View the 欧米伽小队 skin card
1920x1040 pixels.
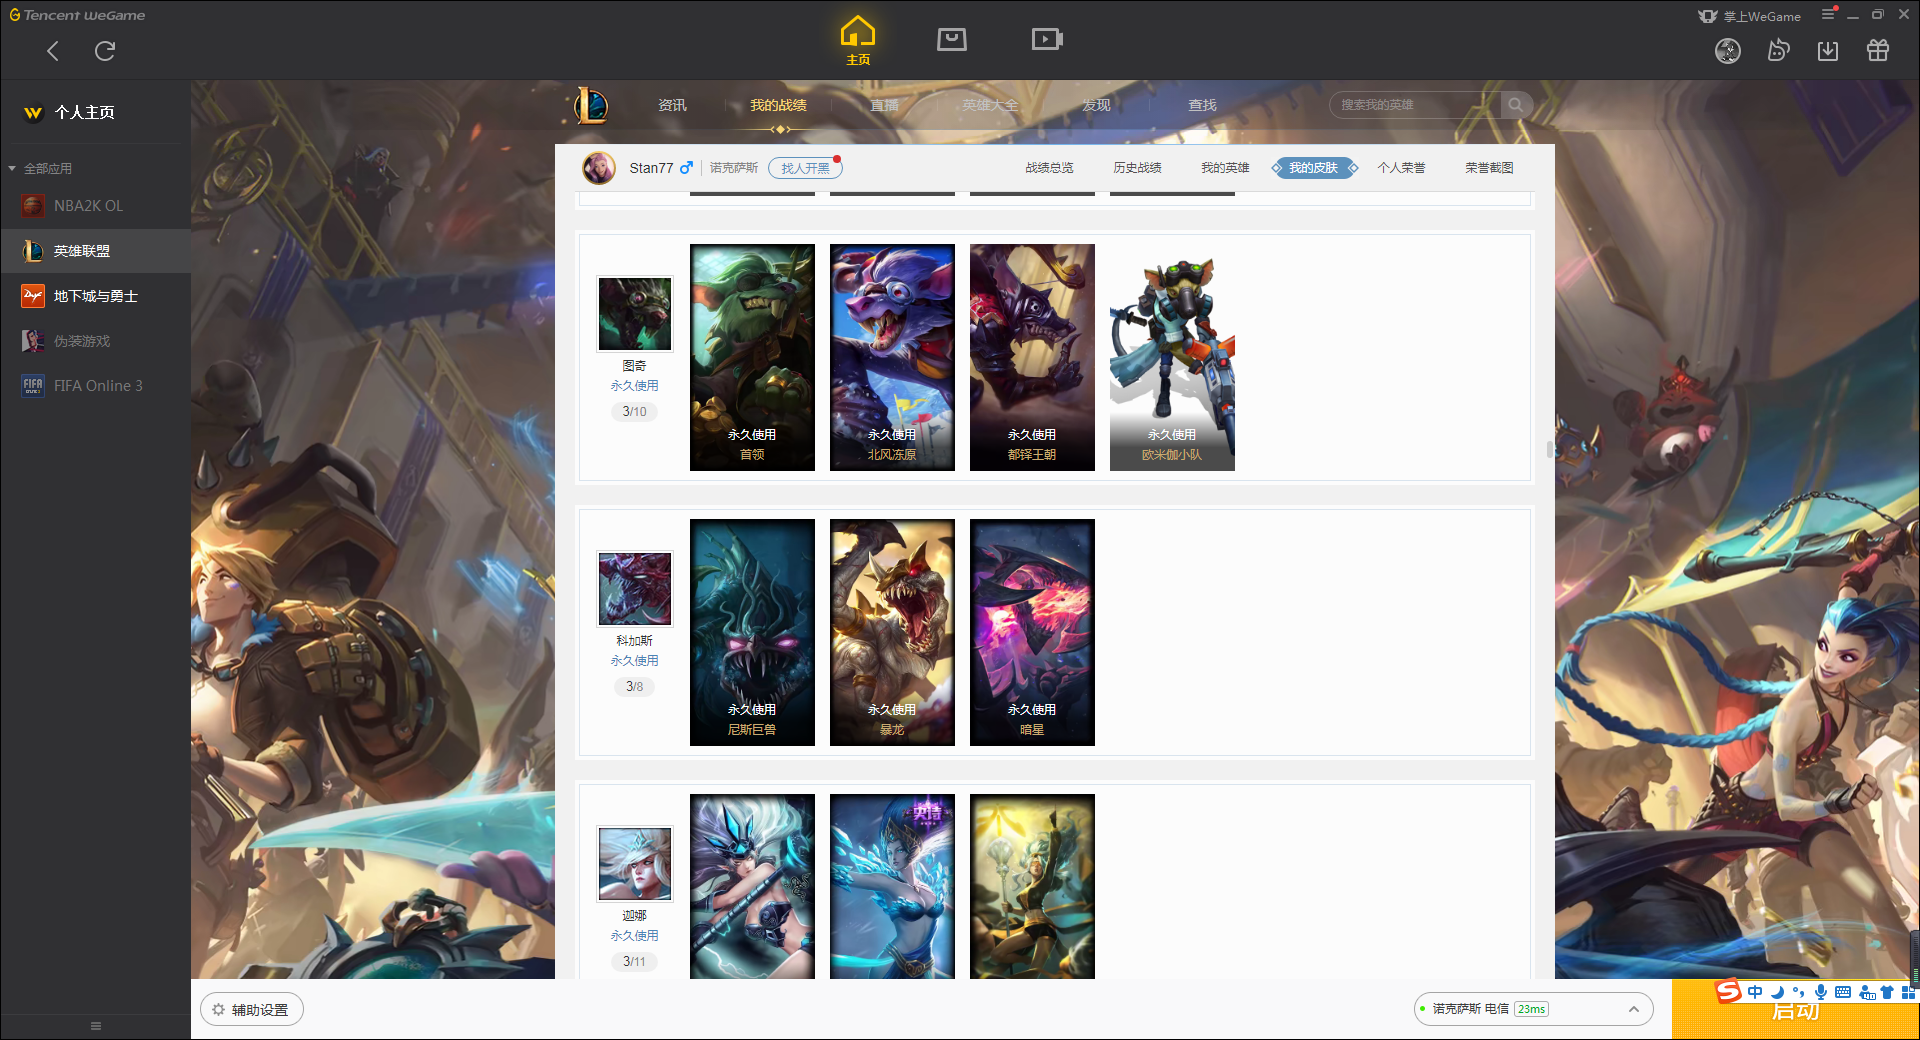click(1172, 357)
